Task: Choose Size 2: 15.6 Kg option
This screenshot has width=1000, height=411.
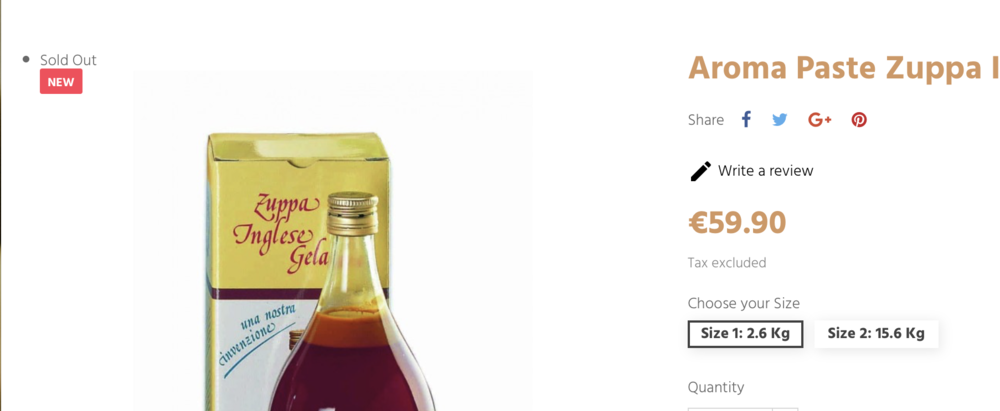Action: [x=876, y=334]
